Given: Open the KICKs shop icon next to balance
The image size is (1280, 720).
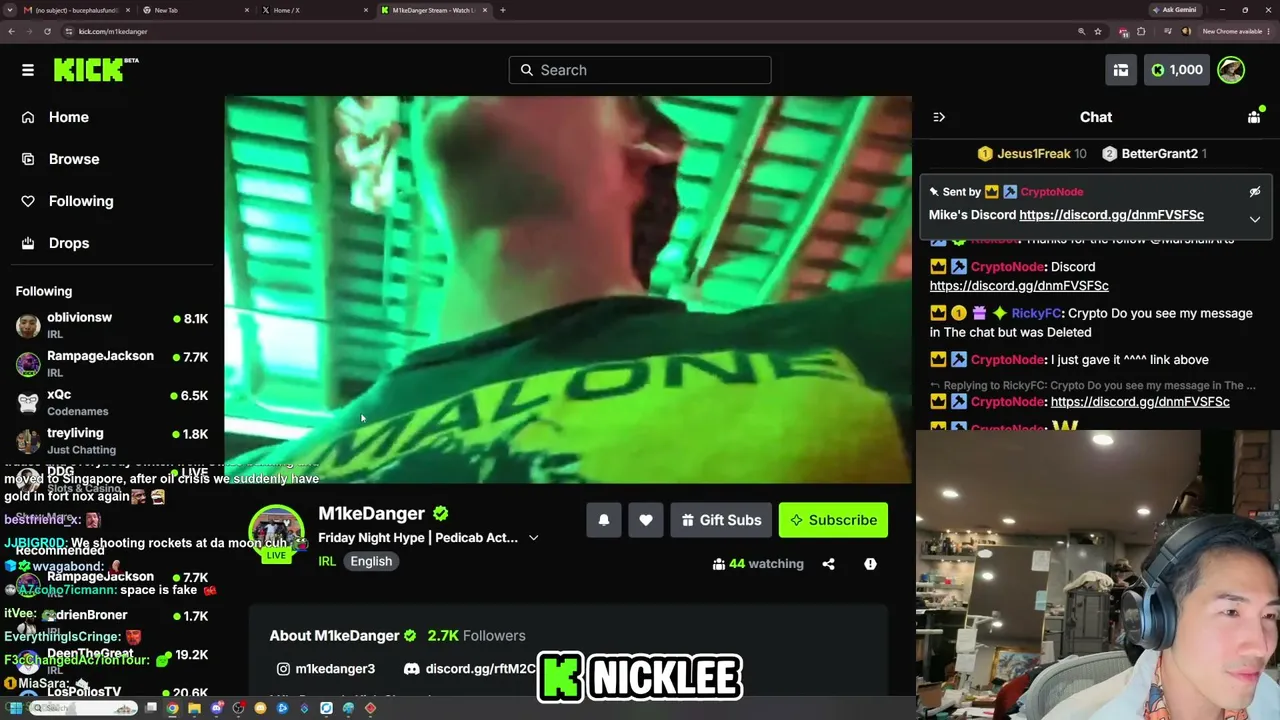Looking at the screenshot, I should [x=1121, y=70].
